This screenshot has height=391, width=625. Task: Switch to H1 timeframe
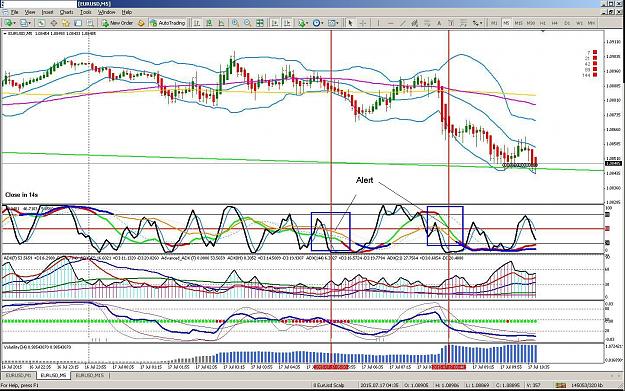542,23
